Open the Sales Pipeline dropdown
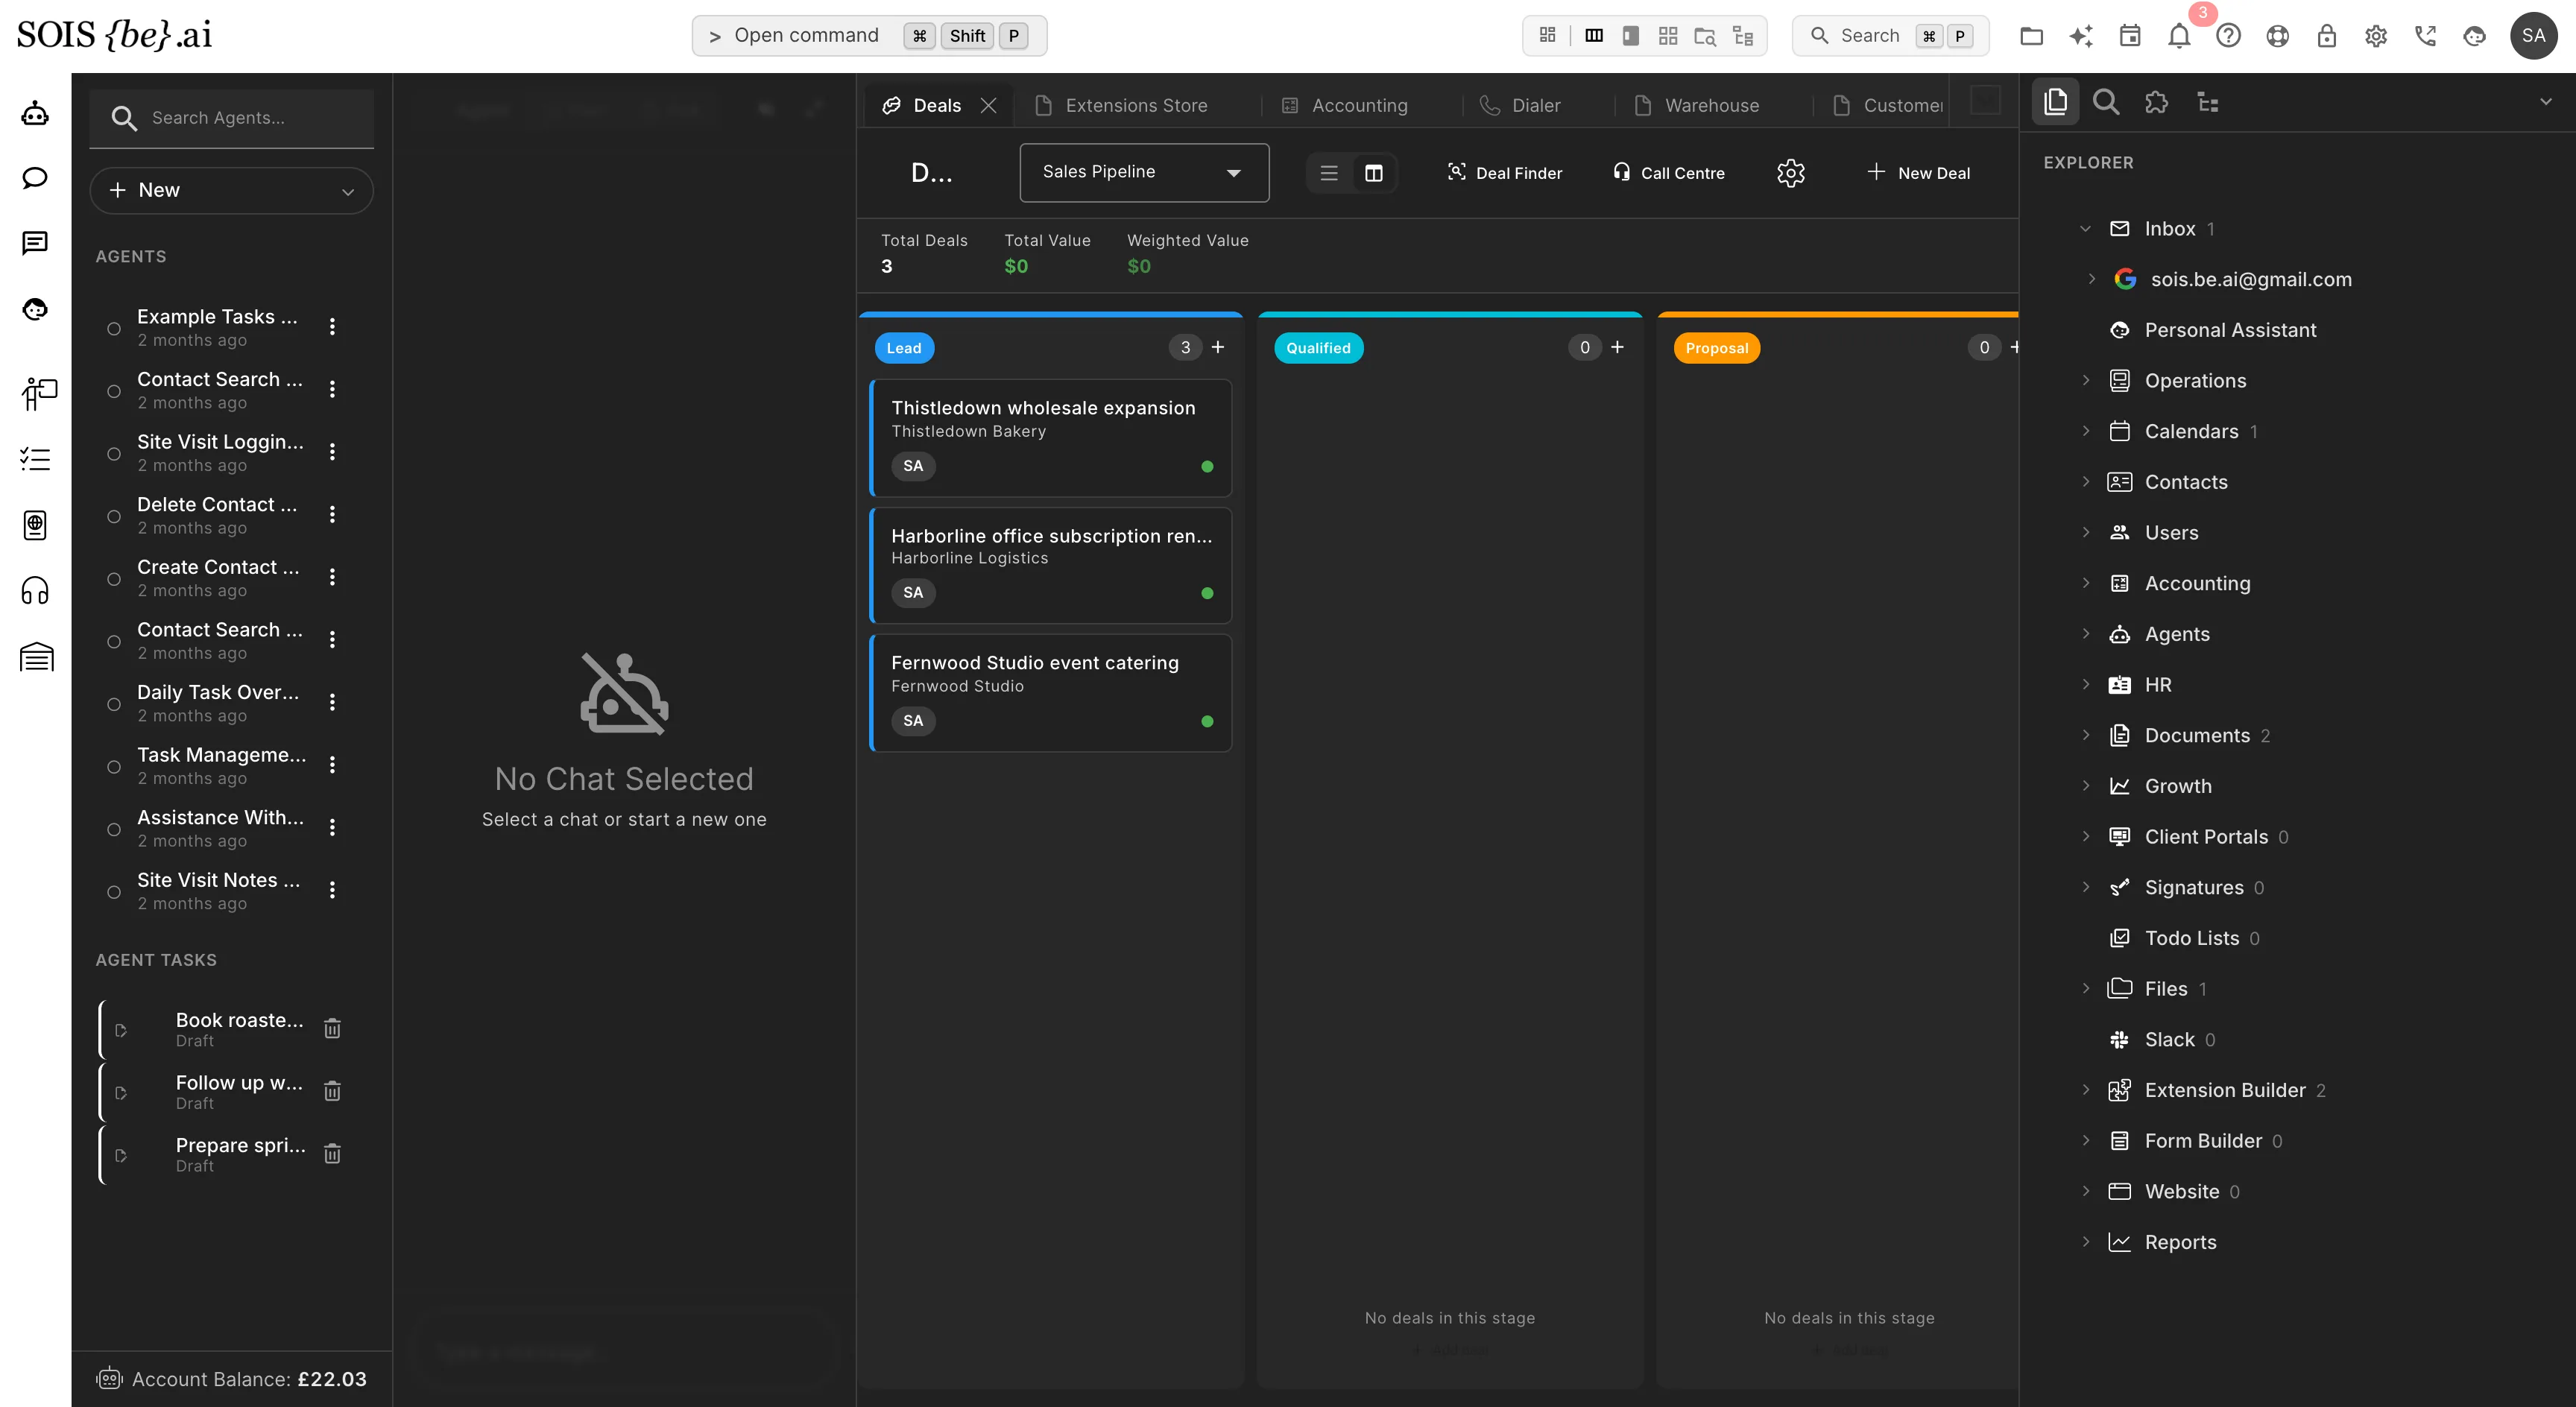The image size is (2576, 1407). (x=1144, y=172)
